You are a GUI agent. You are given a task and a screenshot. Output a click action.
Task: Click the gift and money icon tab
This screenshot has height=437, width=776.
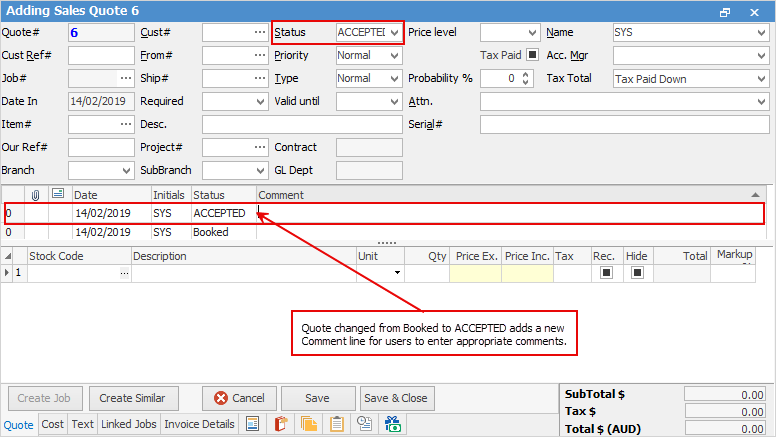[x=393, y=424]
